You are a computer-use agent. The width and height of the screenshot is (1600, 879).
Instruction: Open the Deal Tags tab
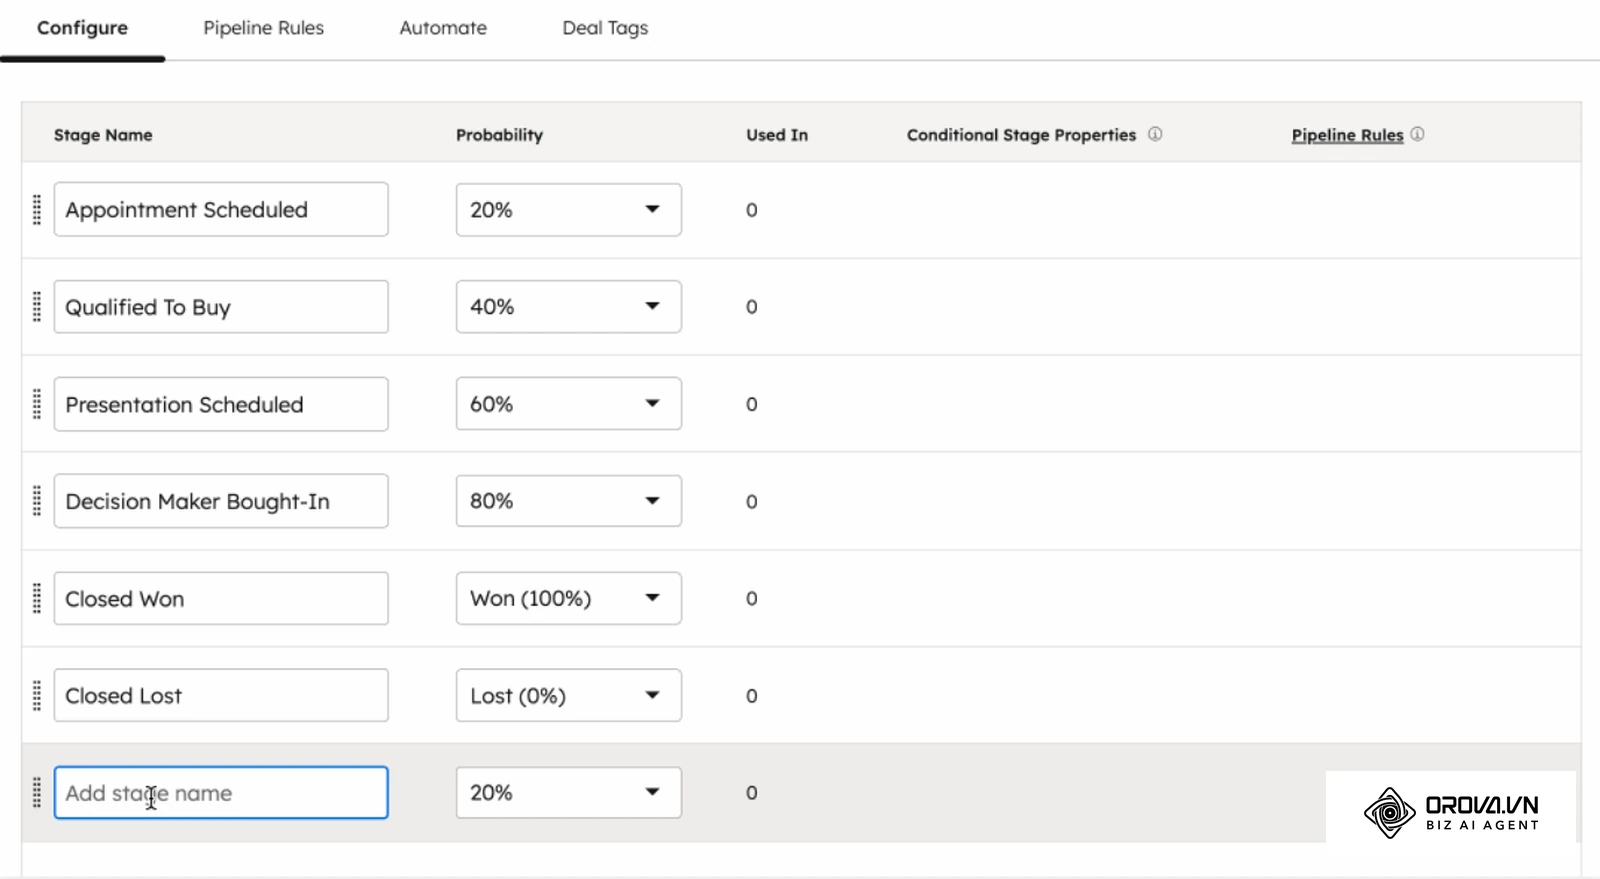click(x=605, y=28)
